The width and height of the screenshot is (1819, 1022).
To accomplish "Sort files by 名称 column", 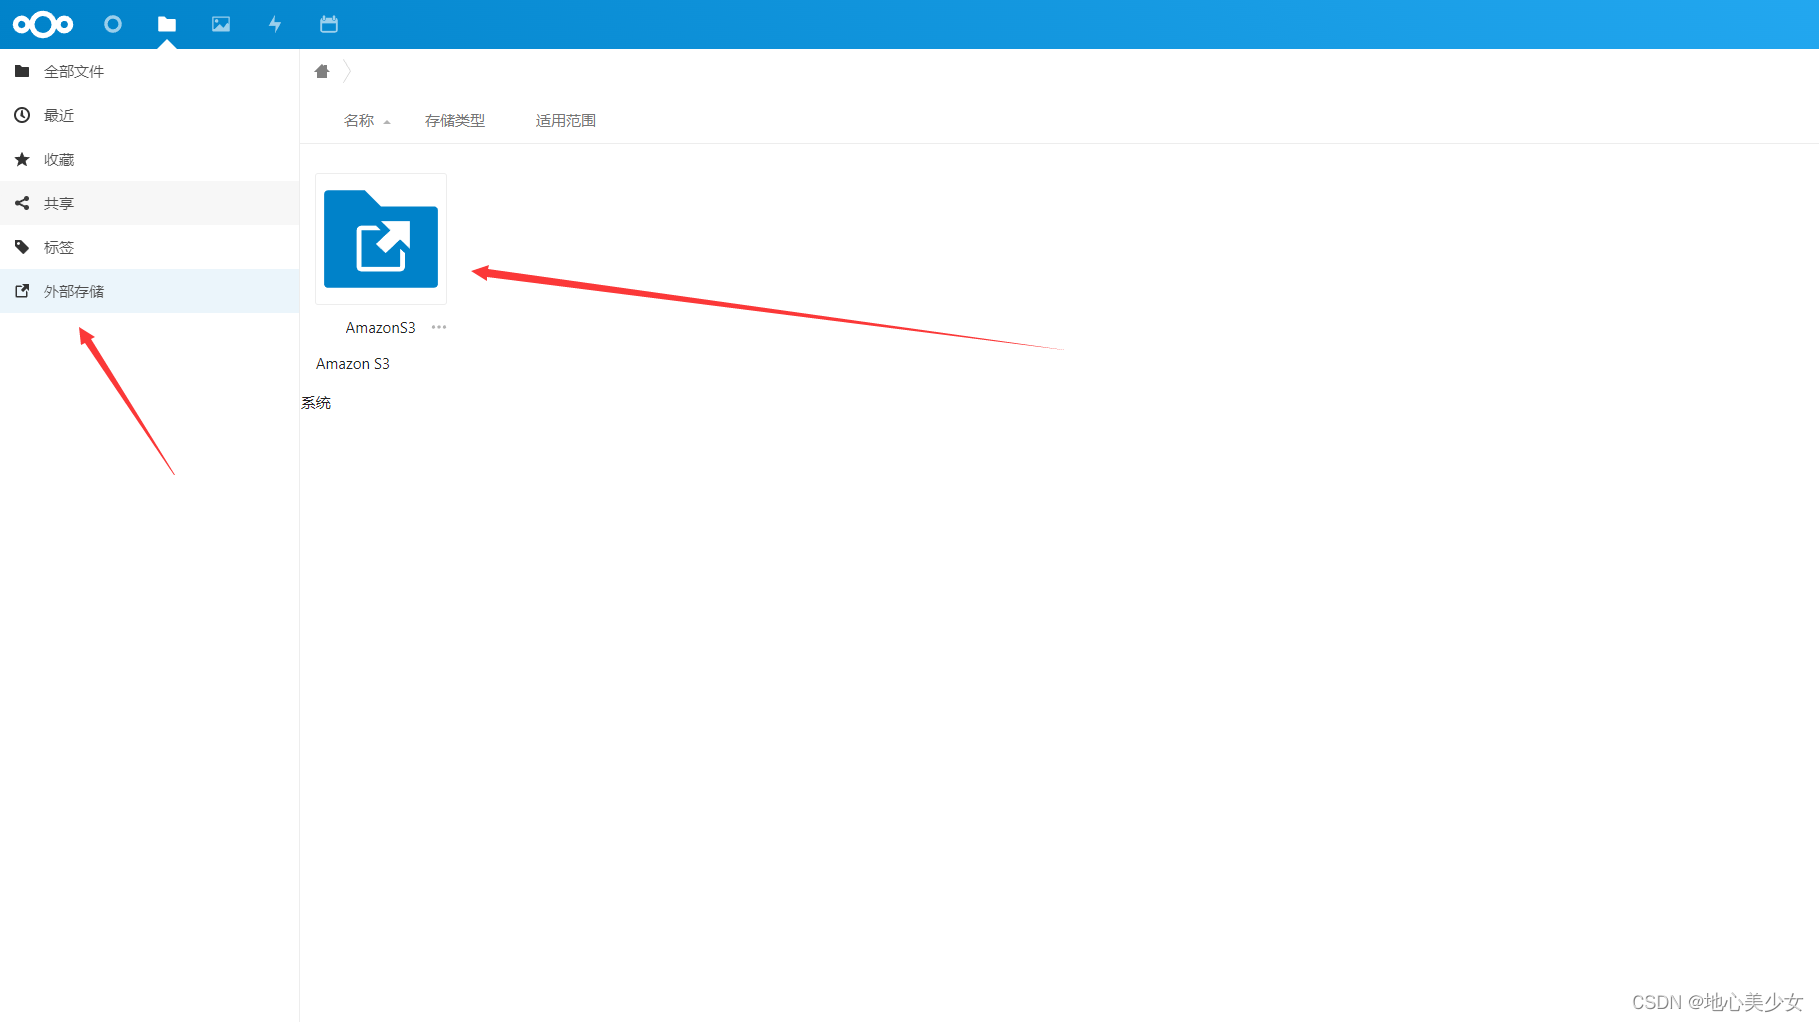I will tap(359, 121).
